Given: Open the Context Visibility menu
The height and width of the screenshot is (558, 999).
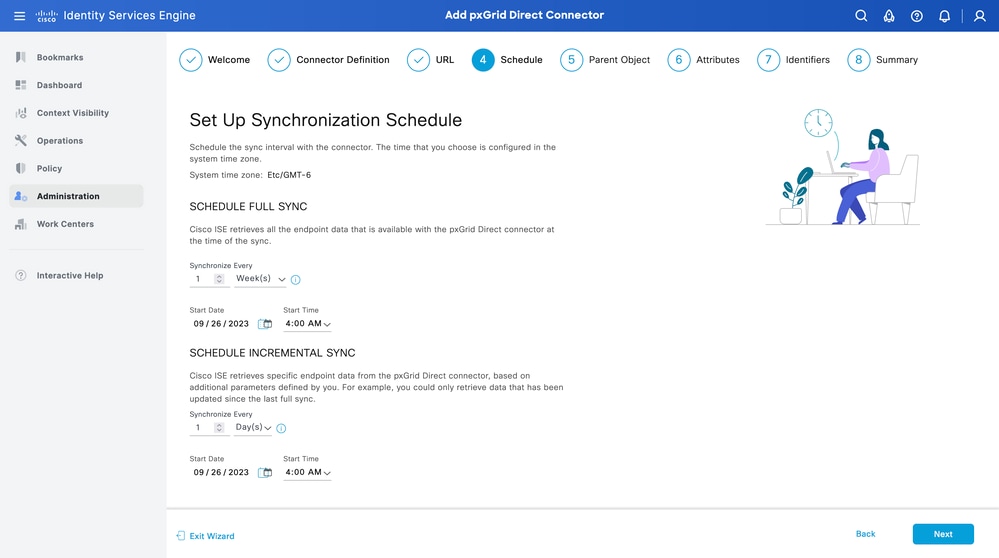Looking at the screenshot, I should pos(73,113).
